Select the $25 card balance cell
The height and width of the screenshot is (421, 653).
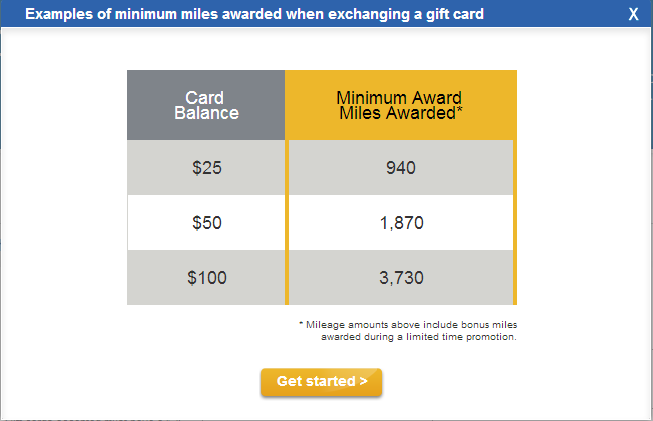click(206, 167)
